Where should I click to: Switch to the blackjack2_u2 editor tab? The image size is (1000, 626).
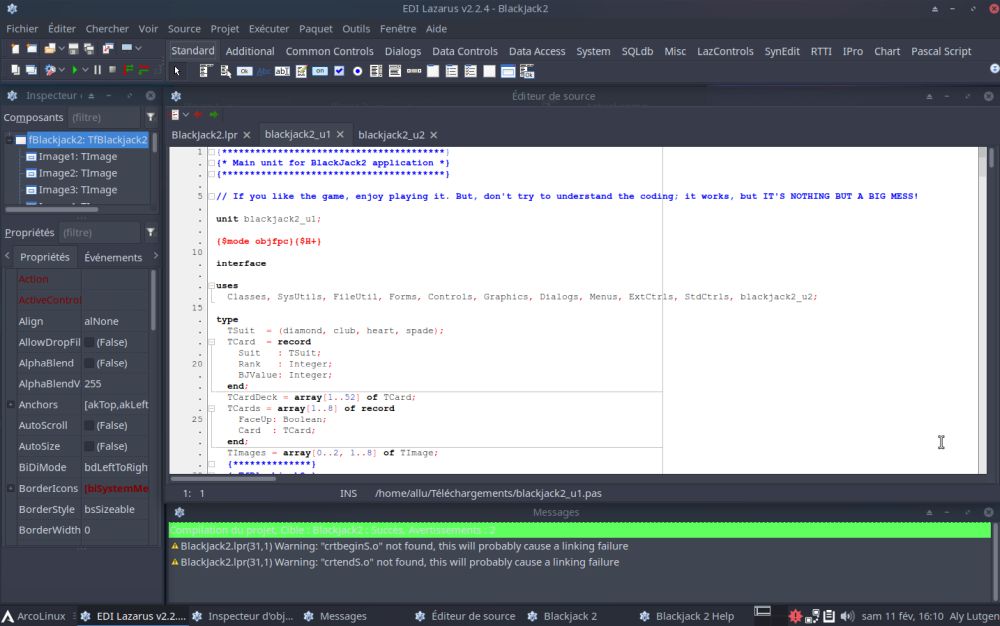pyautogui.click(x=391, y=135)
